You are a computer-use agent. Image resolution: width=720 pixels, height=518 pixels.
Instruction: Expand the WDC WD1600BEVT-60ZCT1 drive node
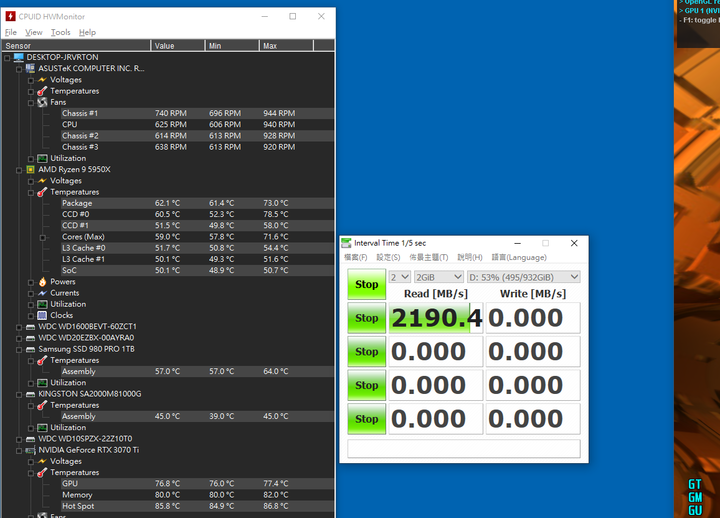tap(19, 327)
